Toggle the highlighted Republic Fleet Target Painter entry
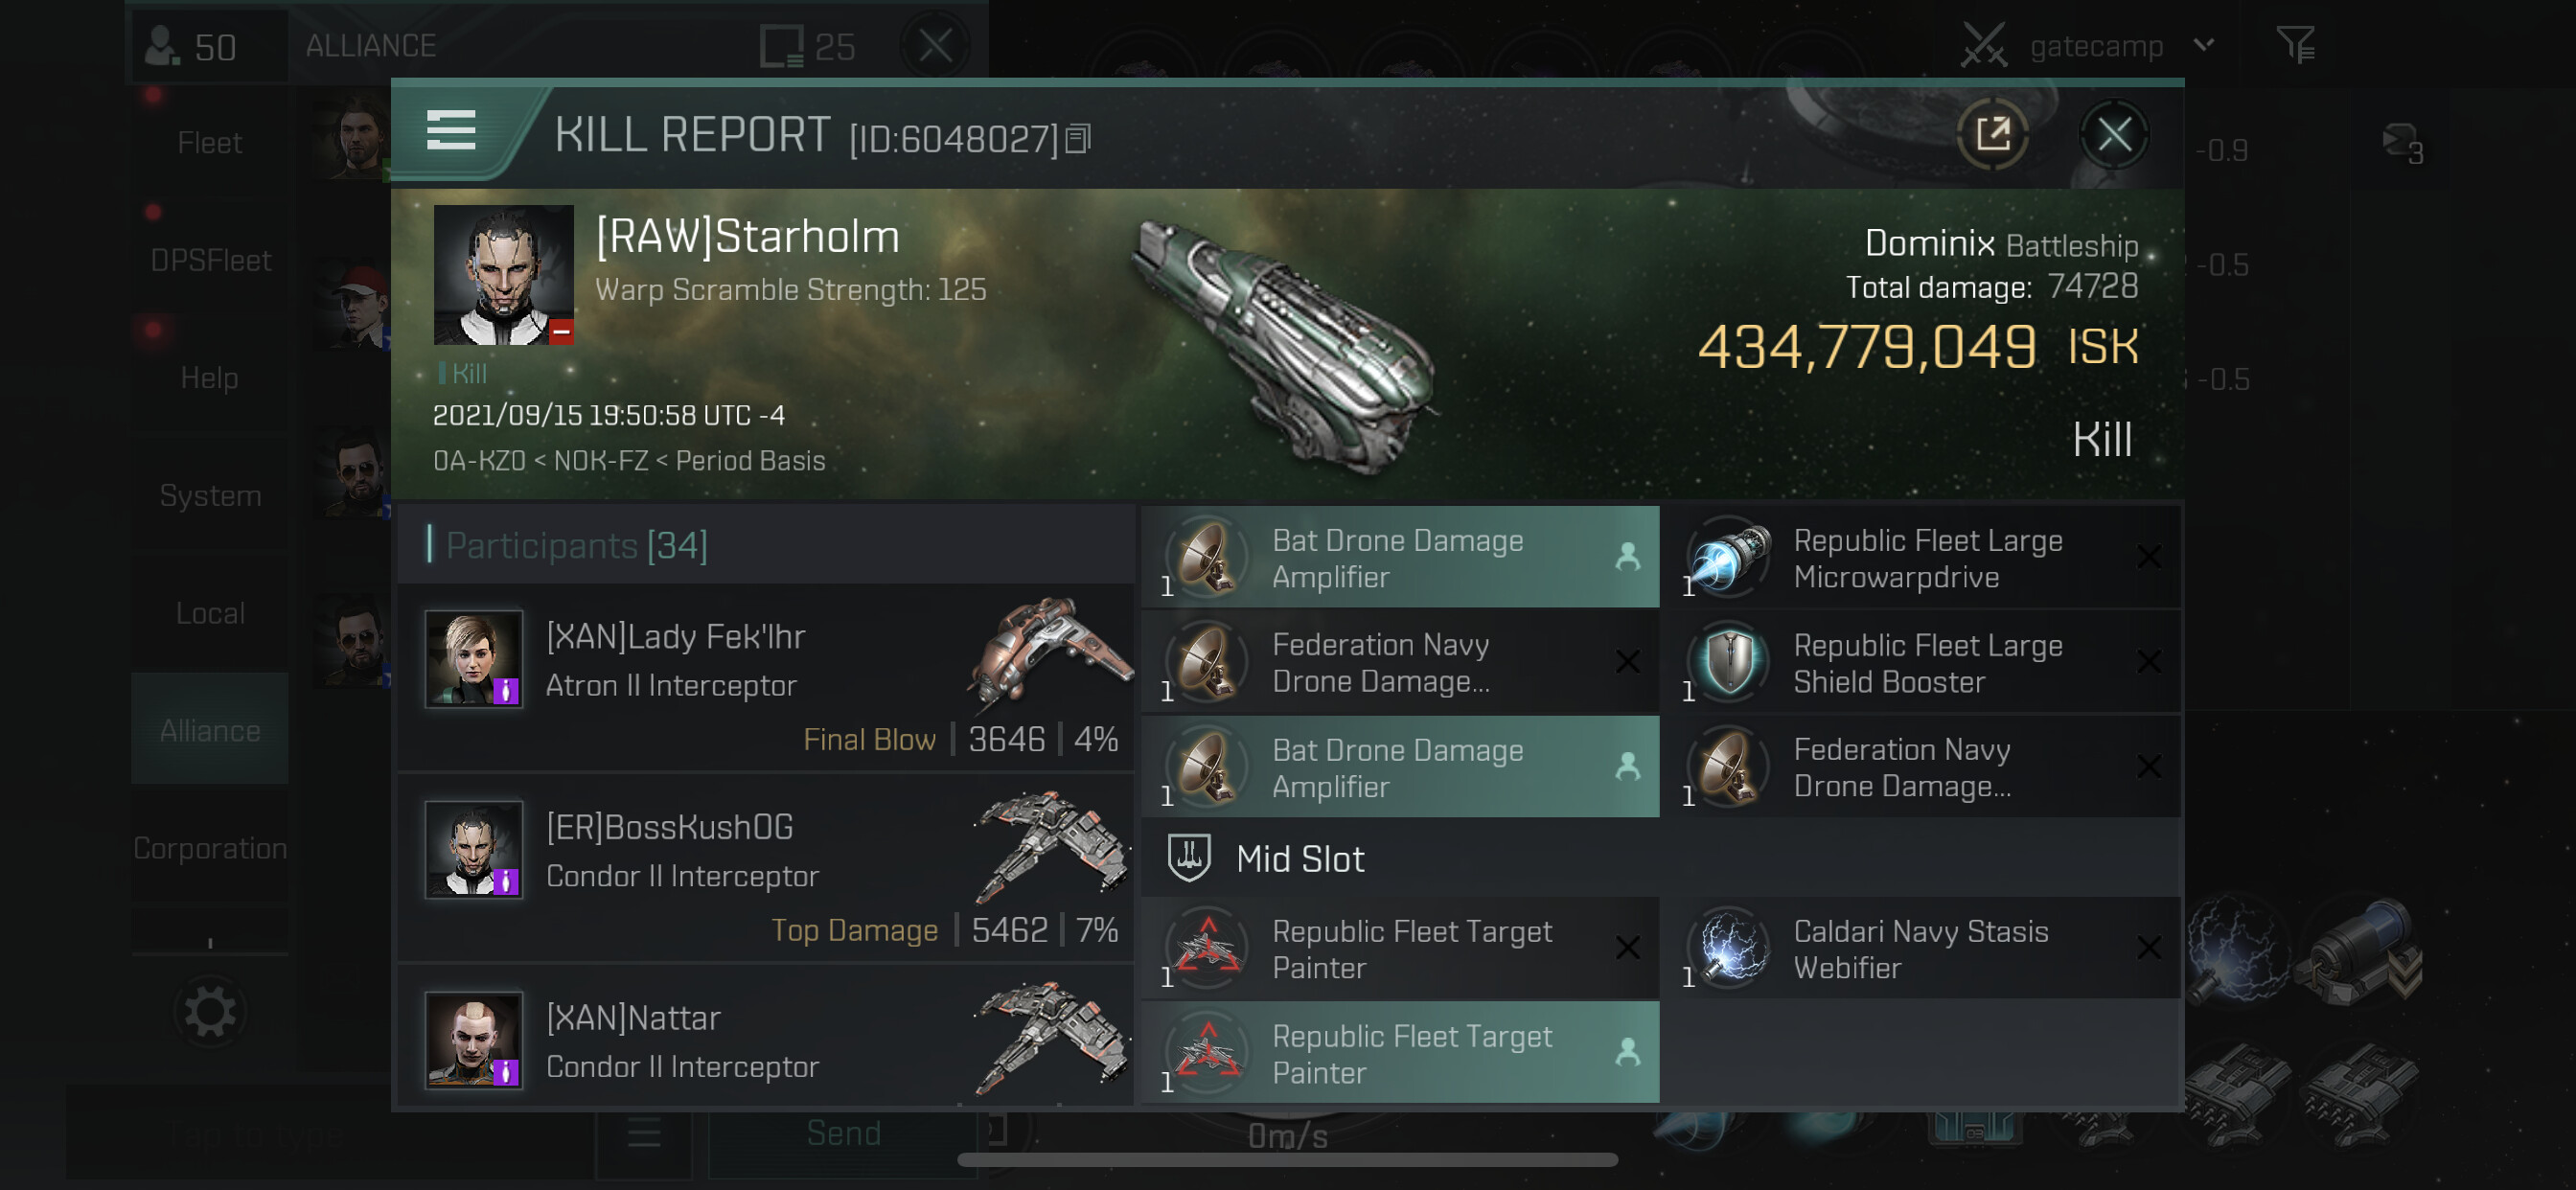Viewport: 2576px width, 1190px height. click(x=1399, y=1053)
